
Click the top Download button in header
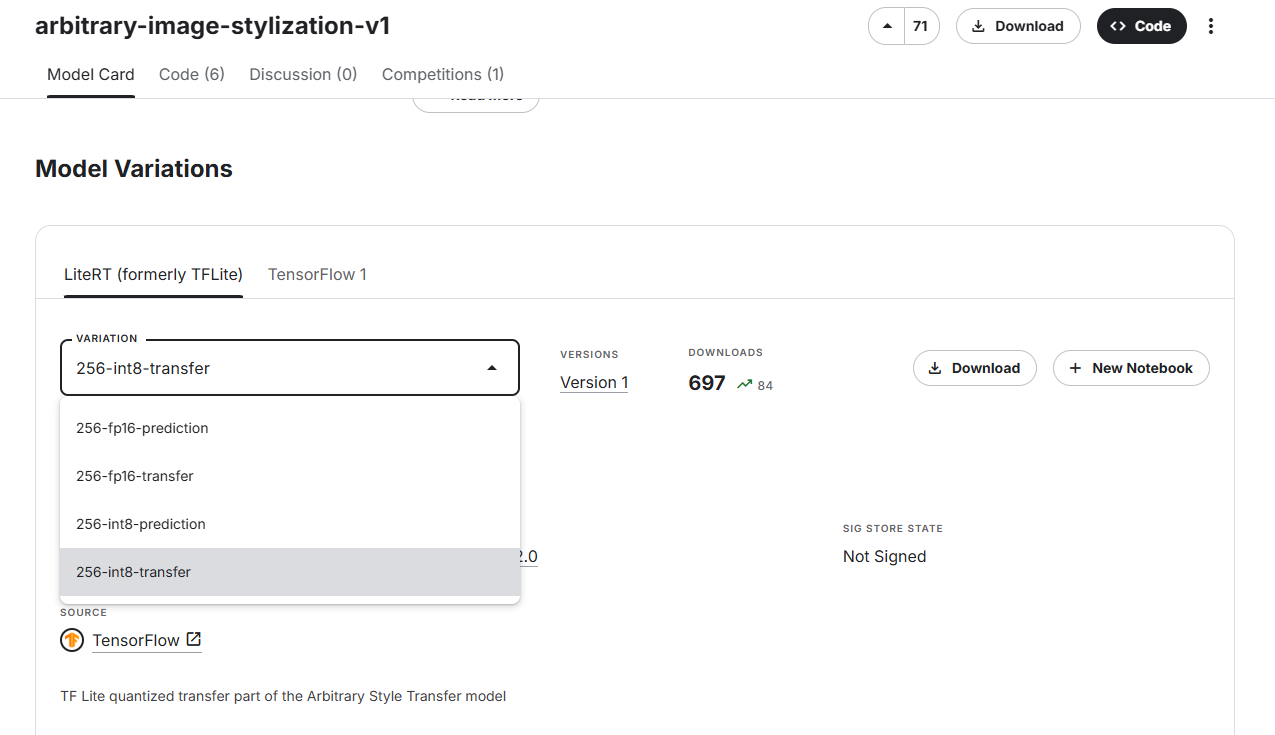tap(1018, 26)
